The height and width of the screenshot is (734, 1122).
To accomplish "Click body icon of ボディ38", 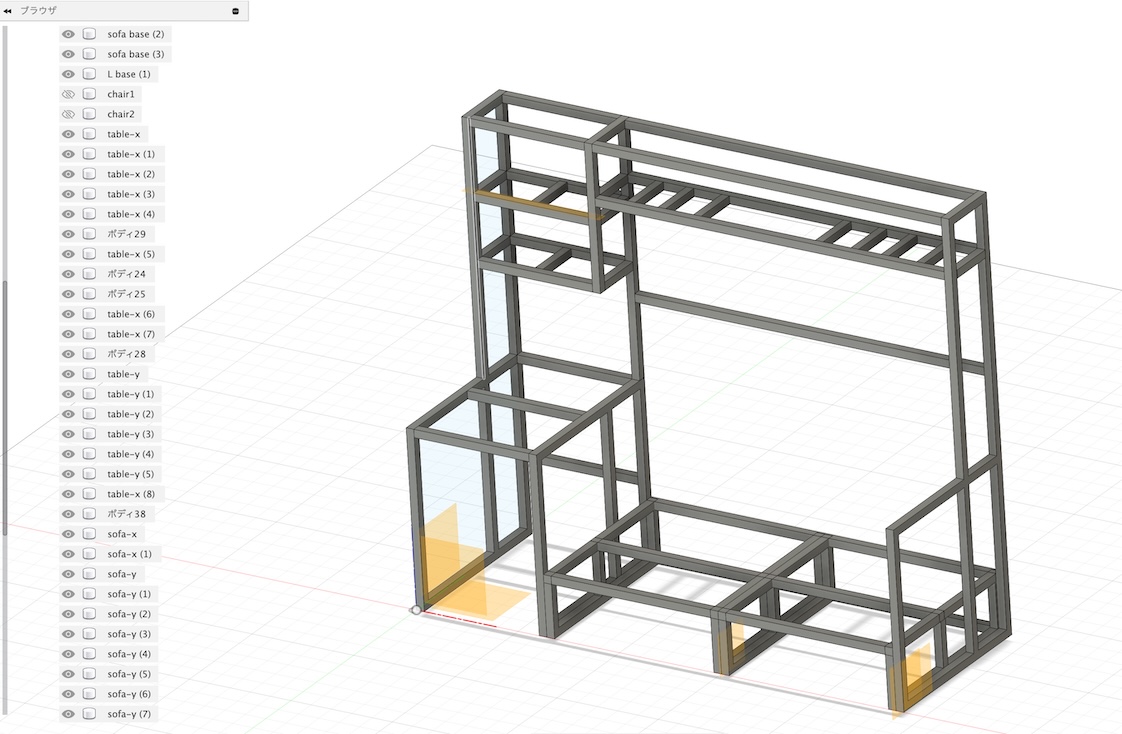I will pyautogui.click(x=89, y=514).
